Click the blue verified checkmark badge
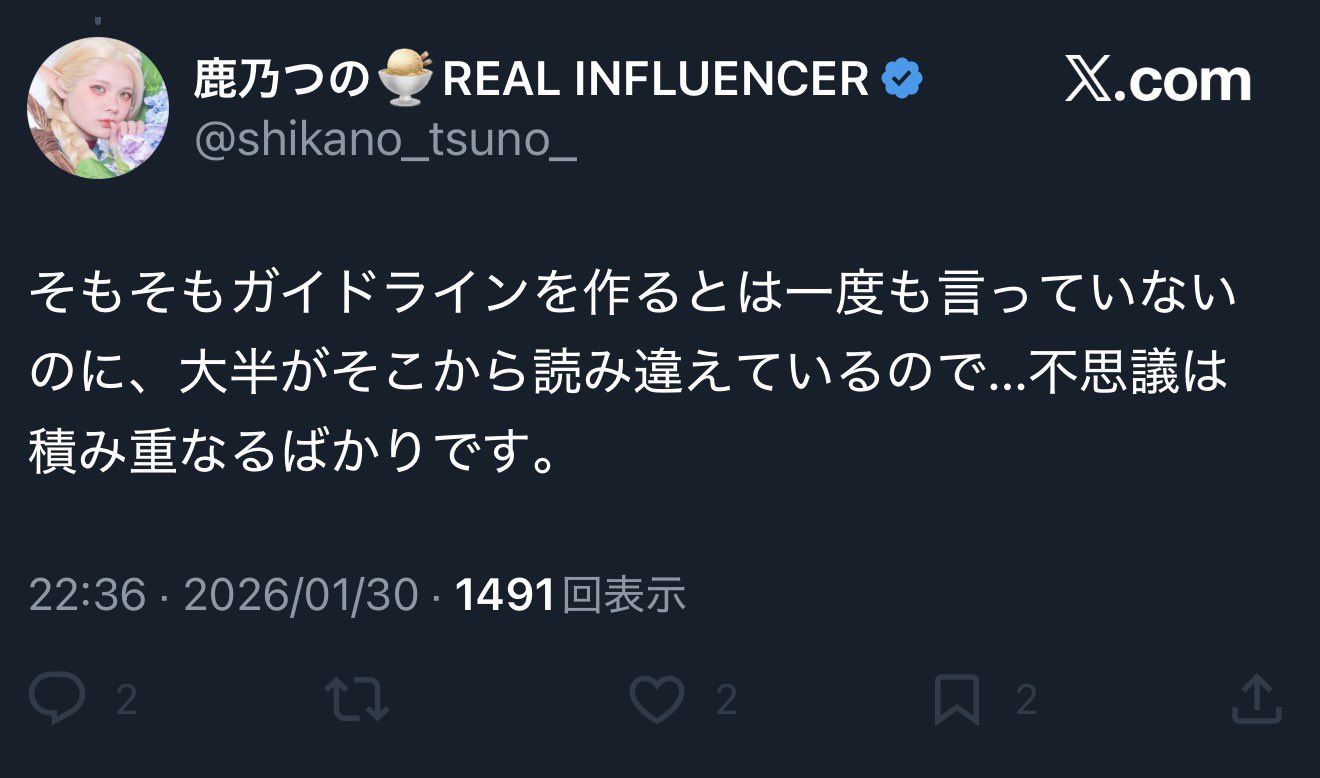1320x778 pixels. [x=903, y=79]
